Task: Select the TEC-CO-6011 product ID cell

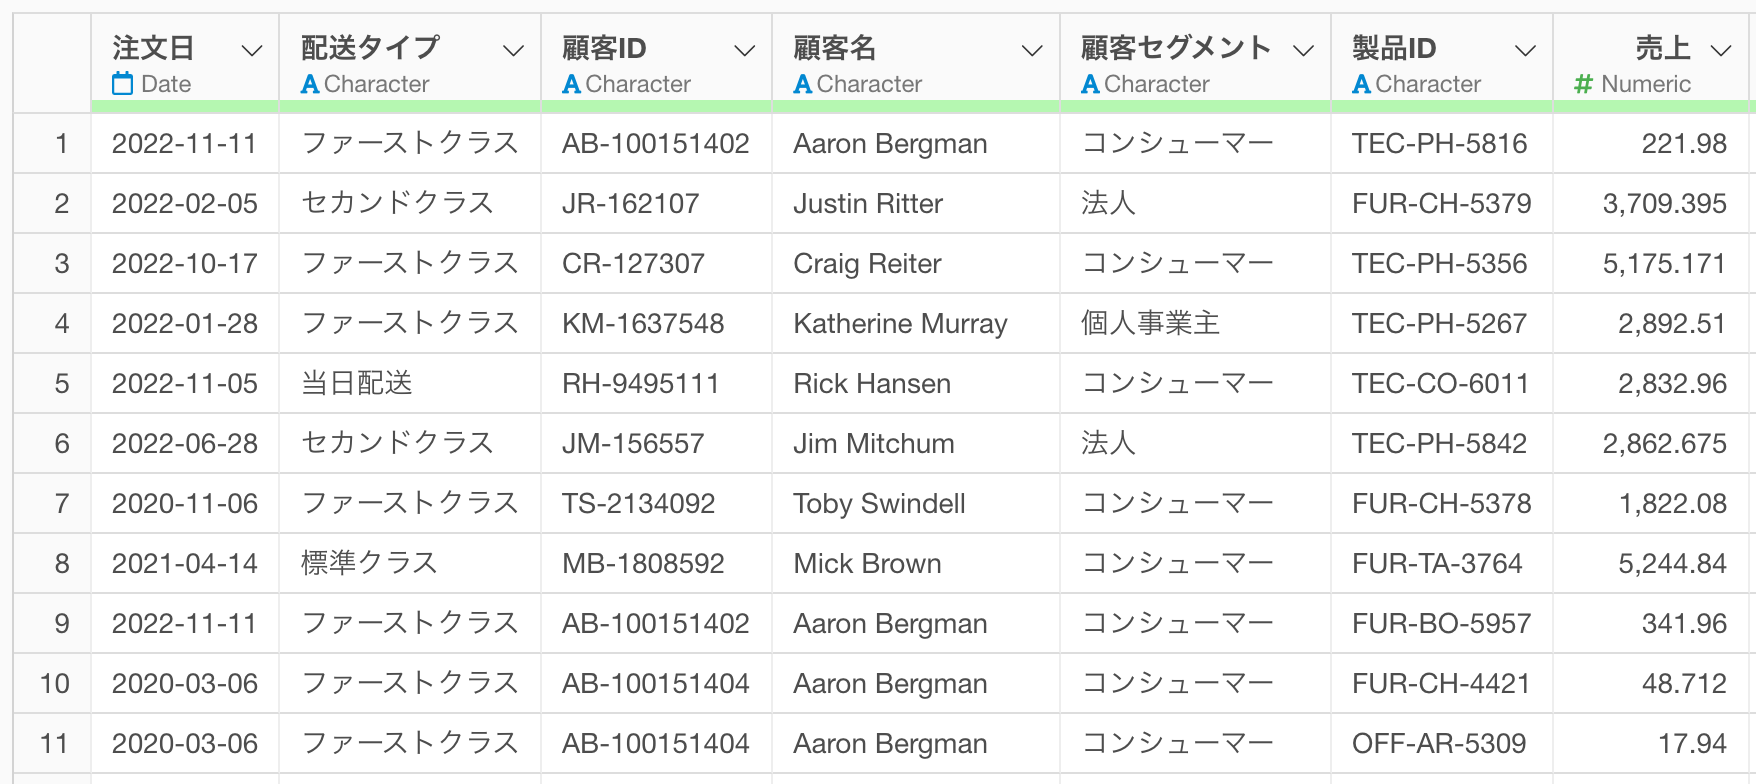Action: click(1442, 383)
